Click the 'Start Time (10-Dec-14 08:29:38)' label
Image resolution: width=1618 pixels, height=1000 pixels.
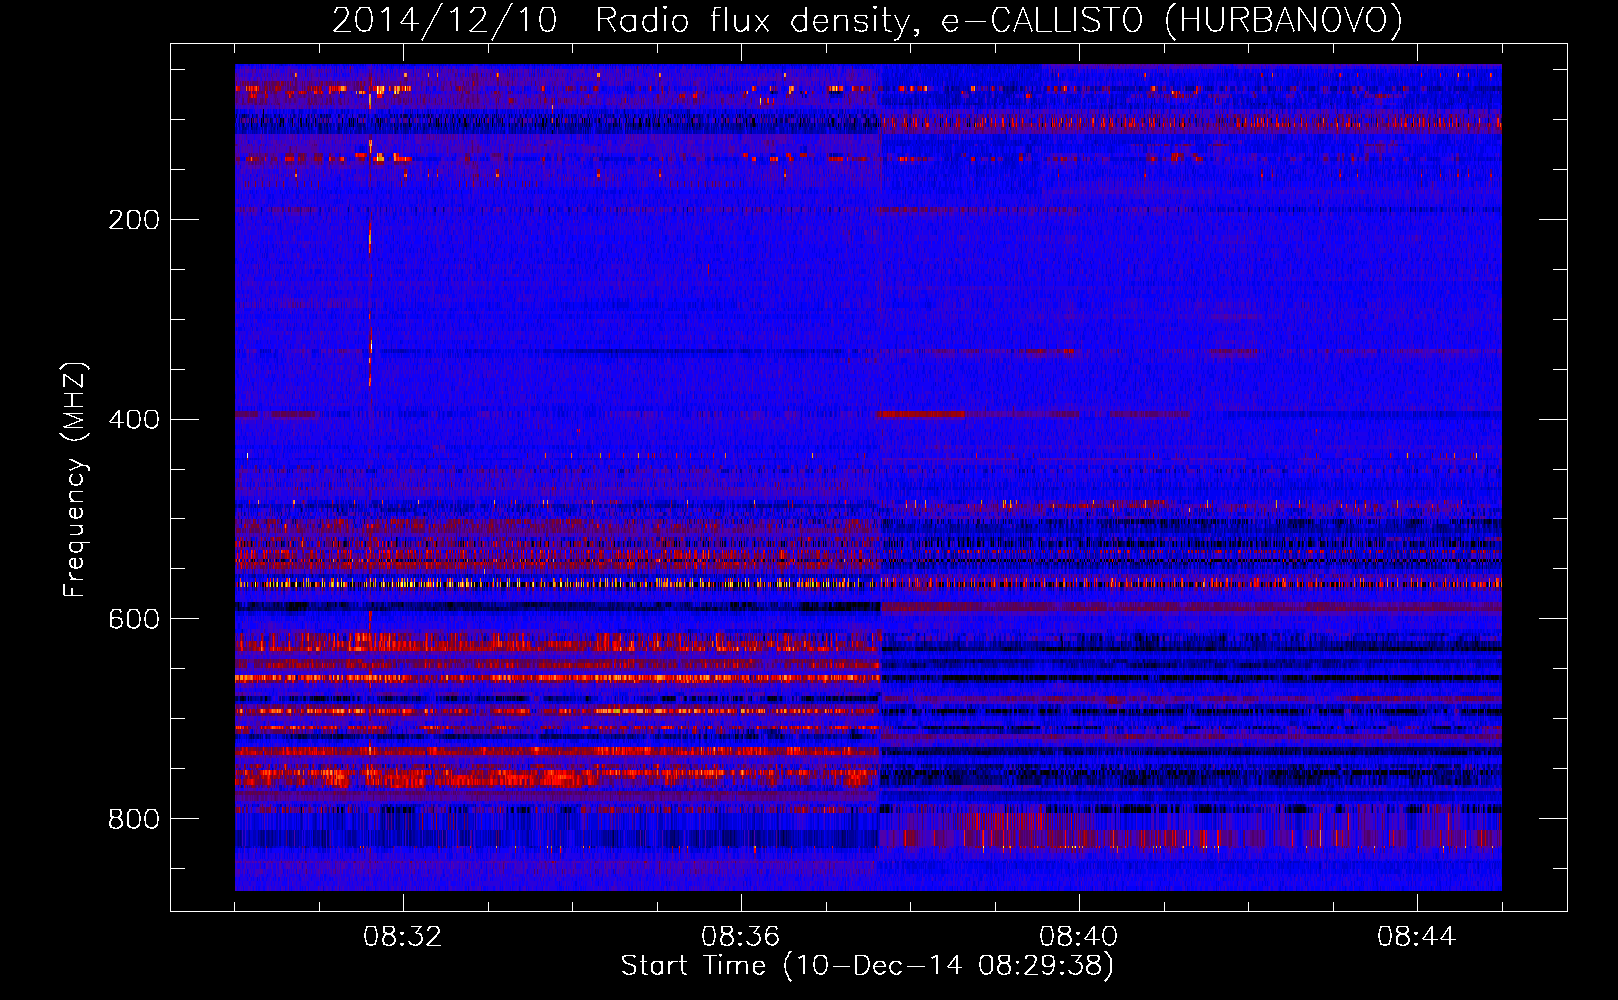click(x=867, y=966)
